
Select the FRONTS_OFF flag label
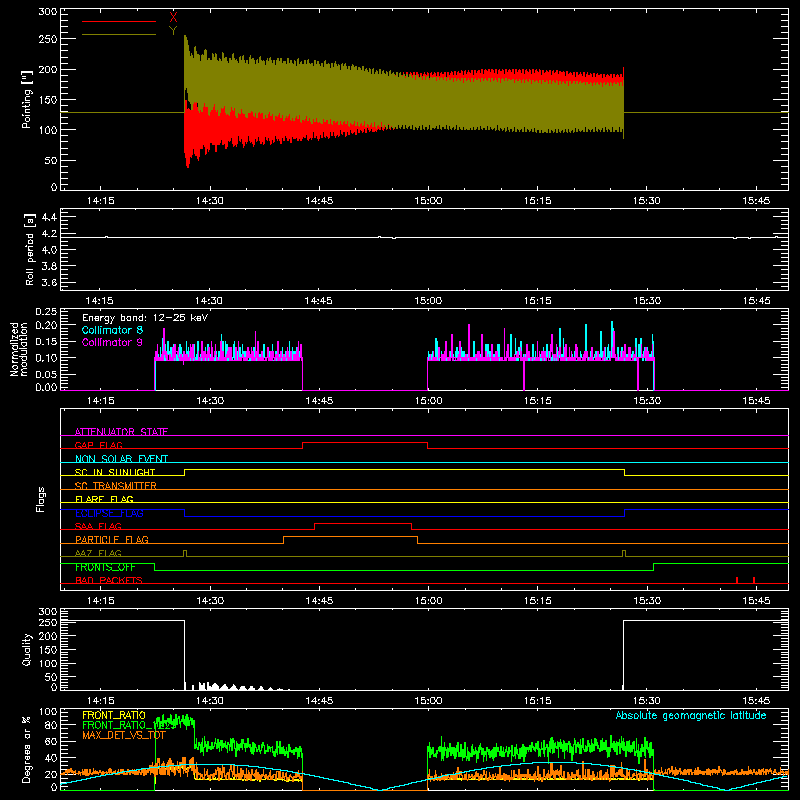tap(105, 567)
